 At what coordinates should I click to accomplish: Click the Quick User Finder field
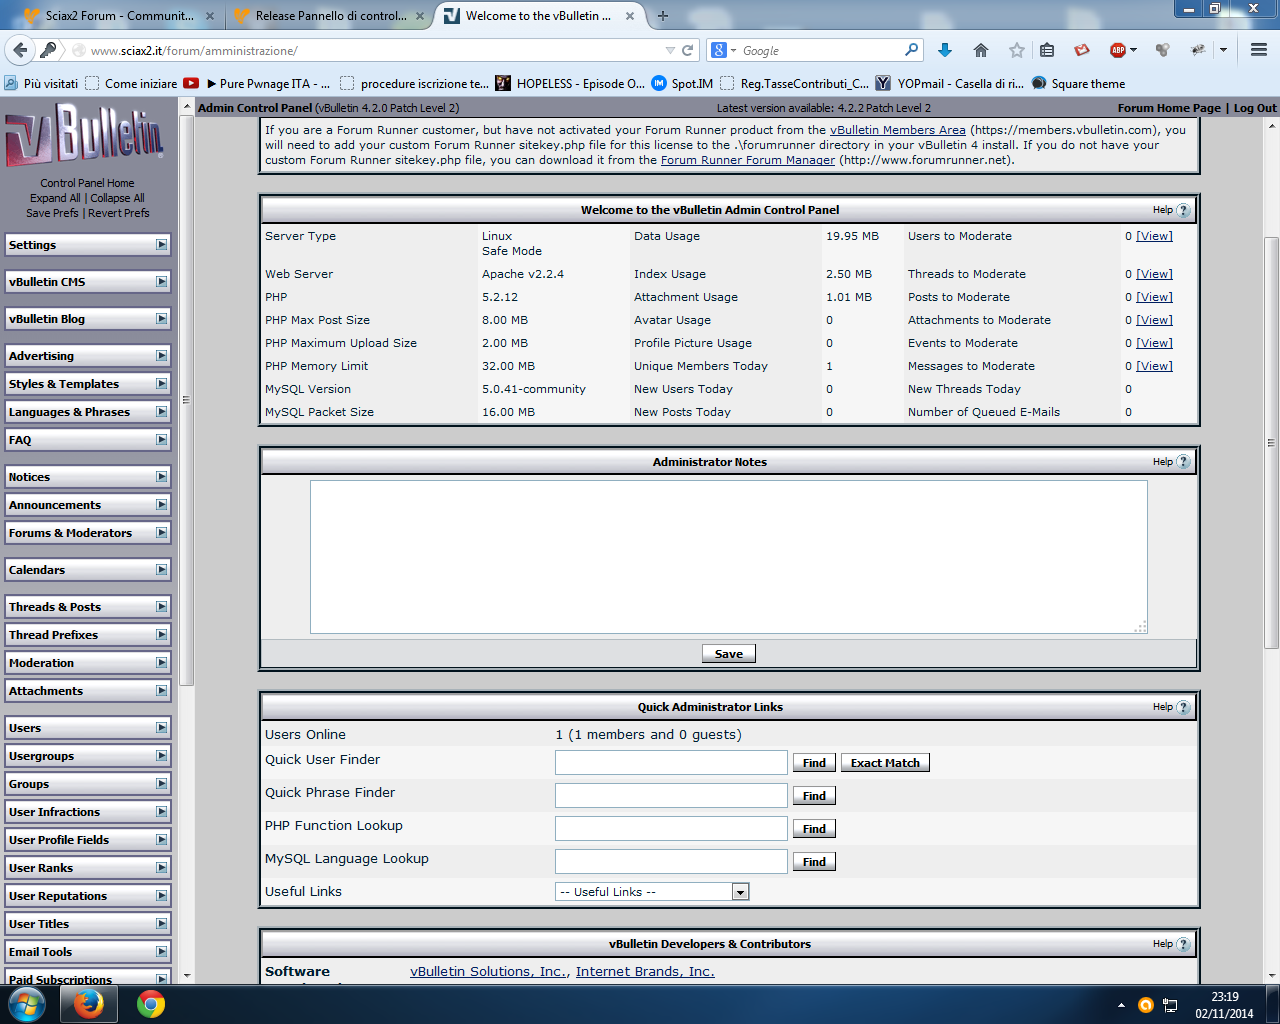pos(671,763)
